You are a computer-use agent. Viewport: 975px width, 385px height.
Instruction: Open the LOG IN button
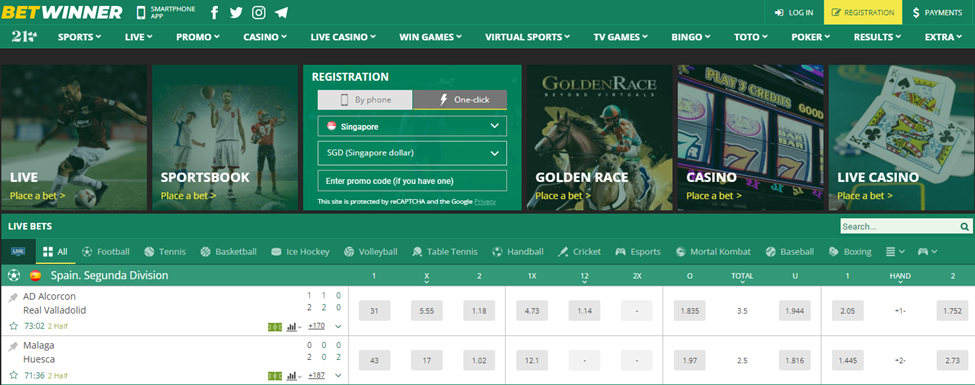click(794, 12)
